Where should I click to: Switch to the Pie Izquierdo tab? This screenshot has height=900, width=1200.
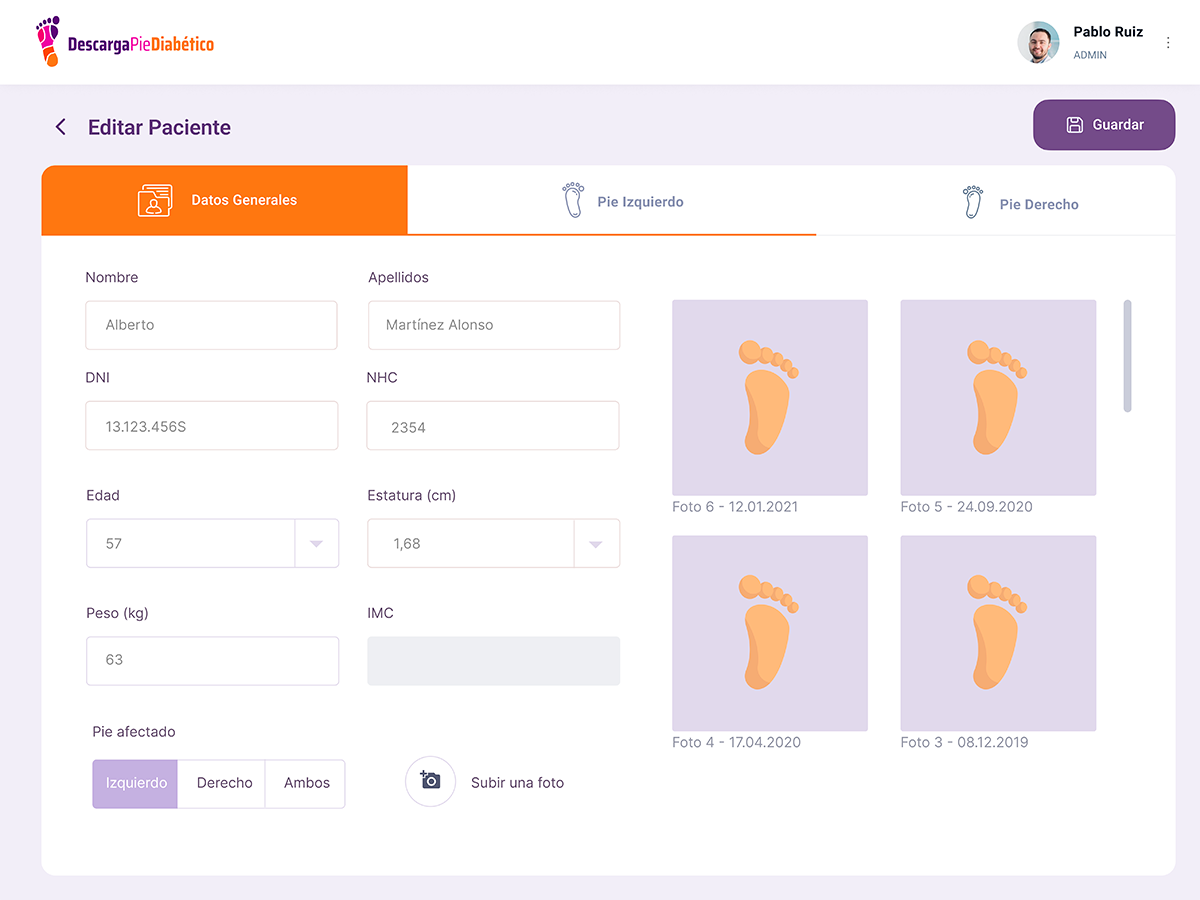640,201
